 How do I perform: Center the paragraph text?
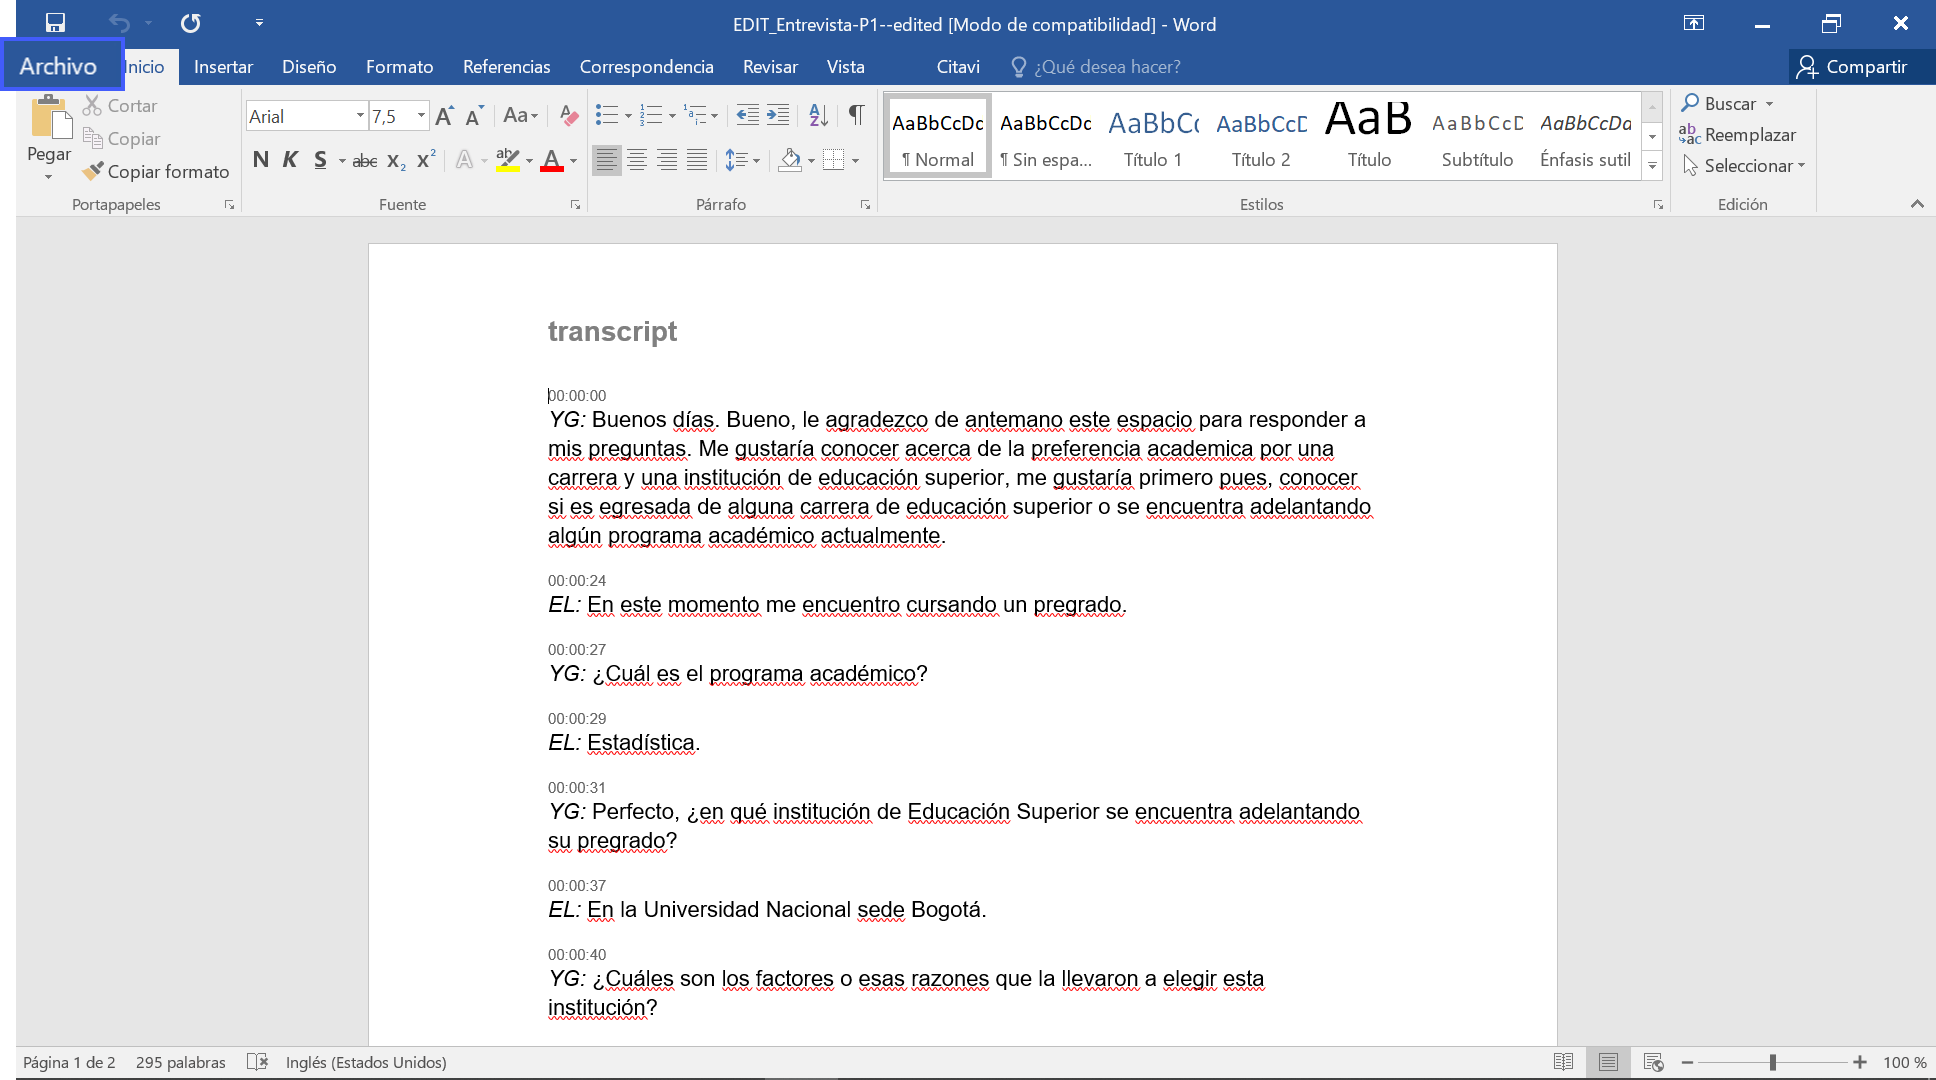pyautogui.click(x=637, y=160)
